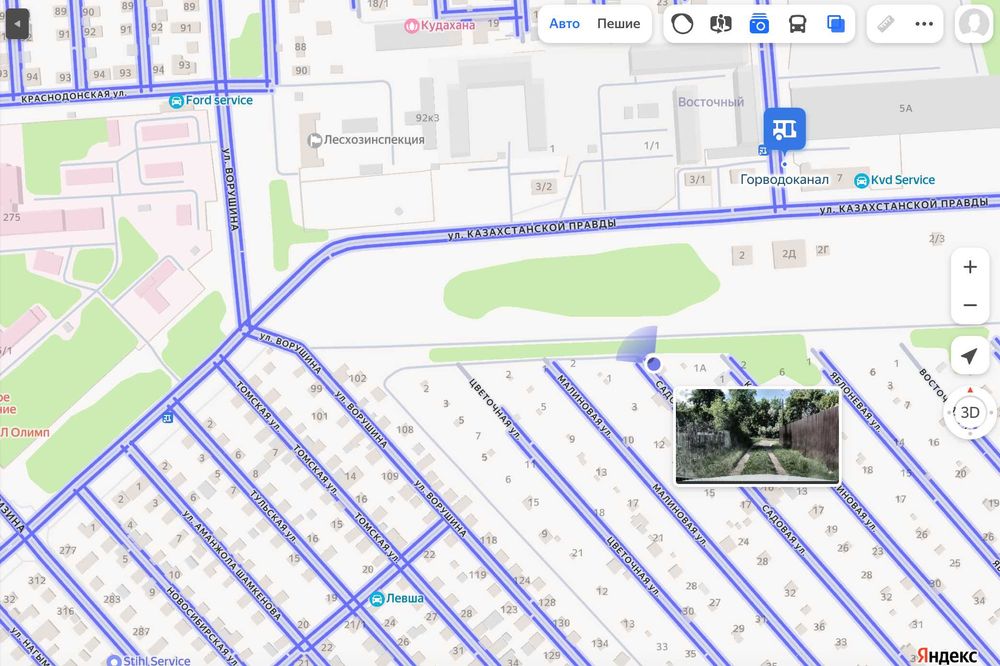Center map on my location arrow
This screenshot has height=666, width=1000.
(x=969, y=356)
